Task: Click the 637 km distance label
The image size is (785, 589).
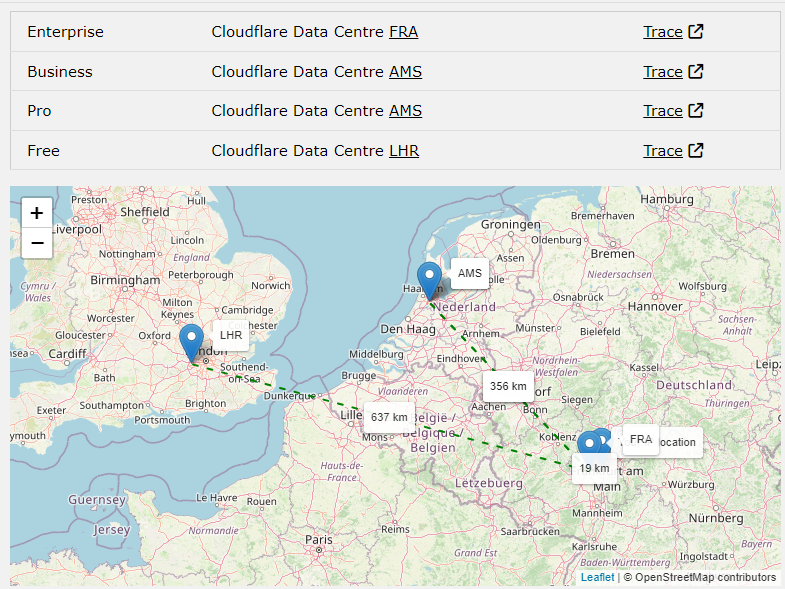Action: [x=389, y=417]
